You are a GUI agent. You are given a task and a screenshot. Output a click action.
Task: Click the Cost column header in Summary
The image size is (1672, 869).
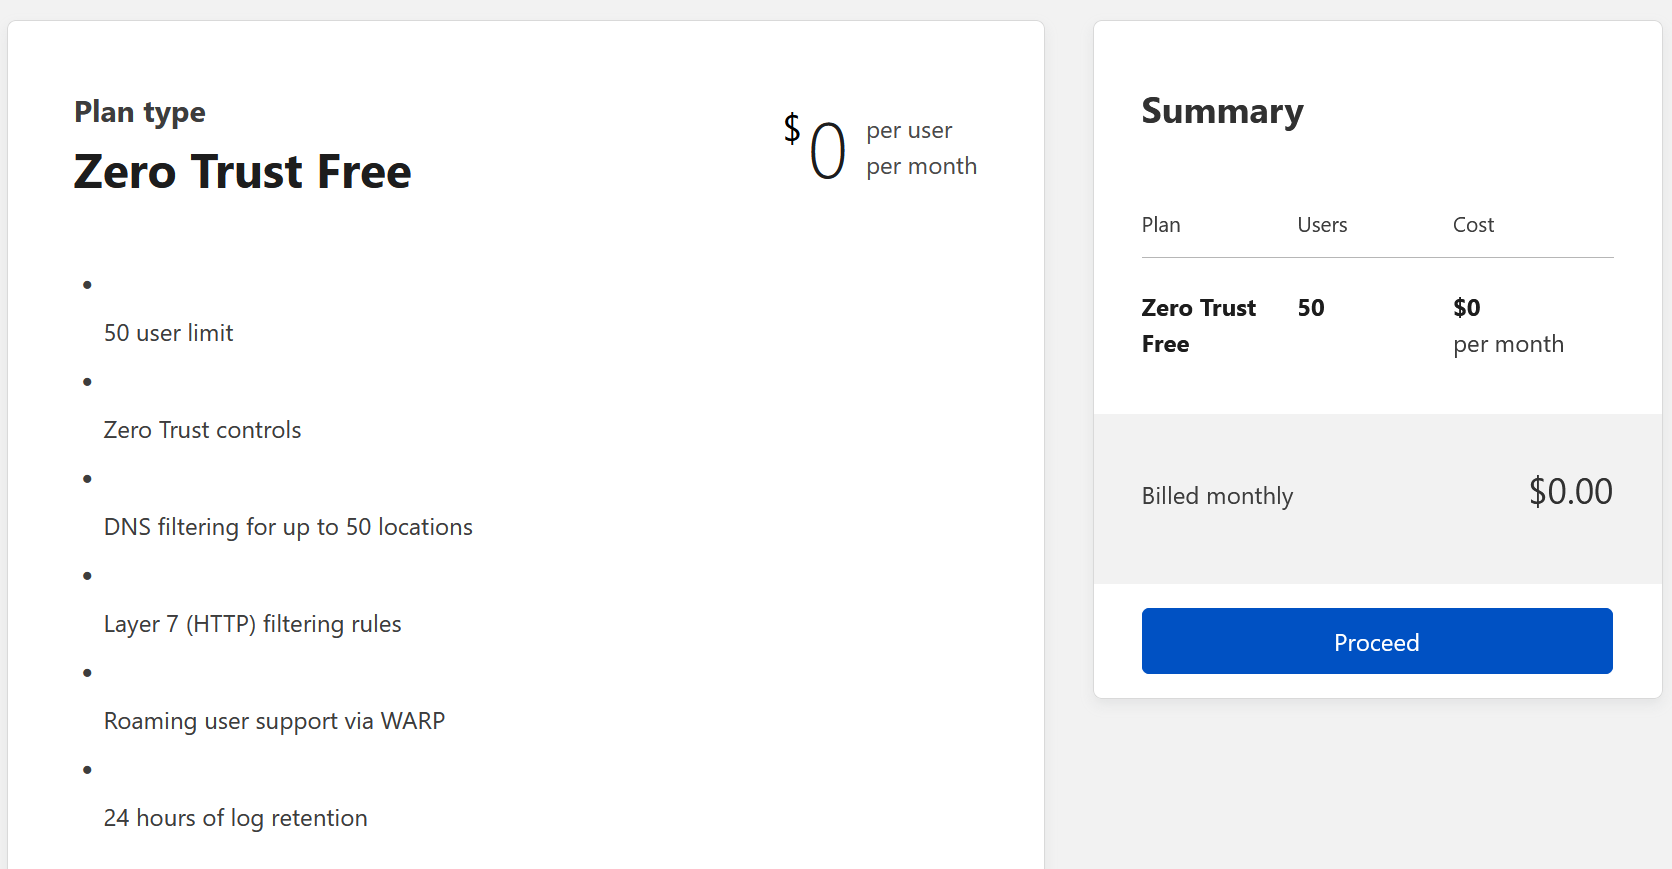(1473, 225)
